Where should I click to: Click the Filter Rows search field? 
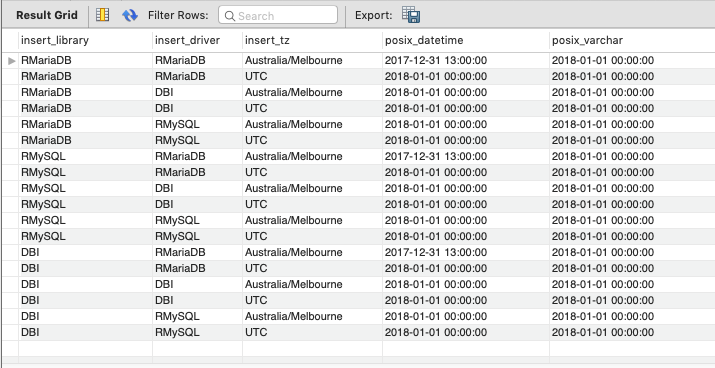tap(278, 15)
